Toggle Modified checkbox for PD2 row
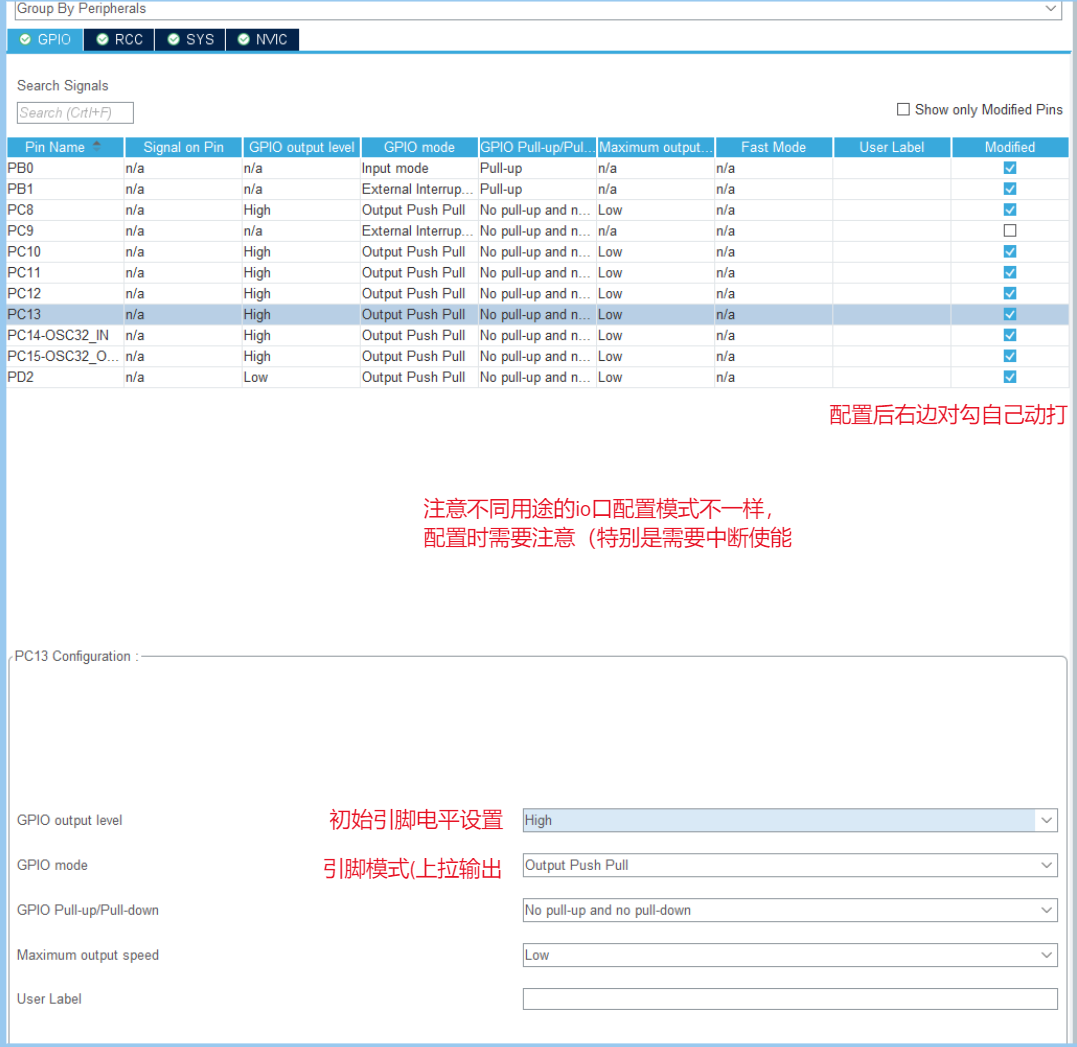 pyautogui.click(x=1010, y=377)
